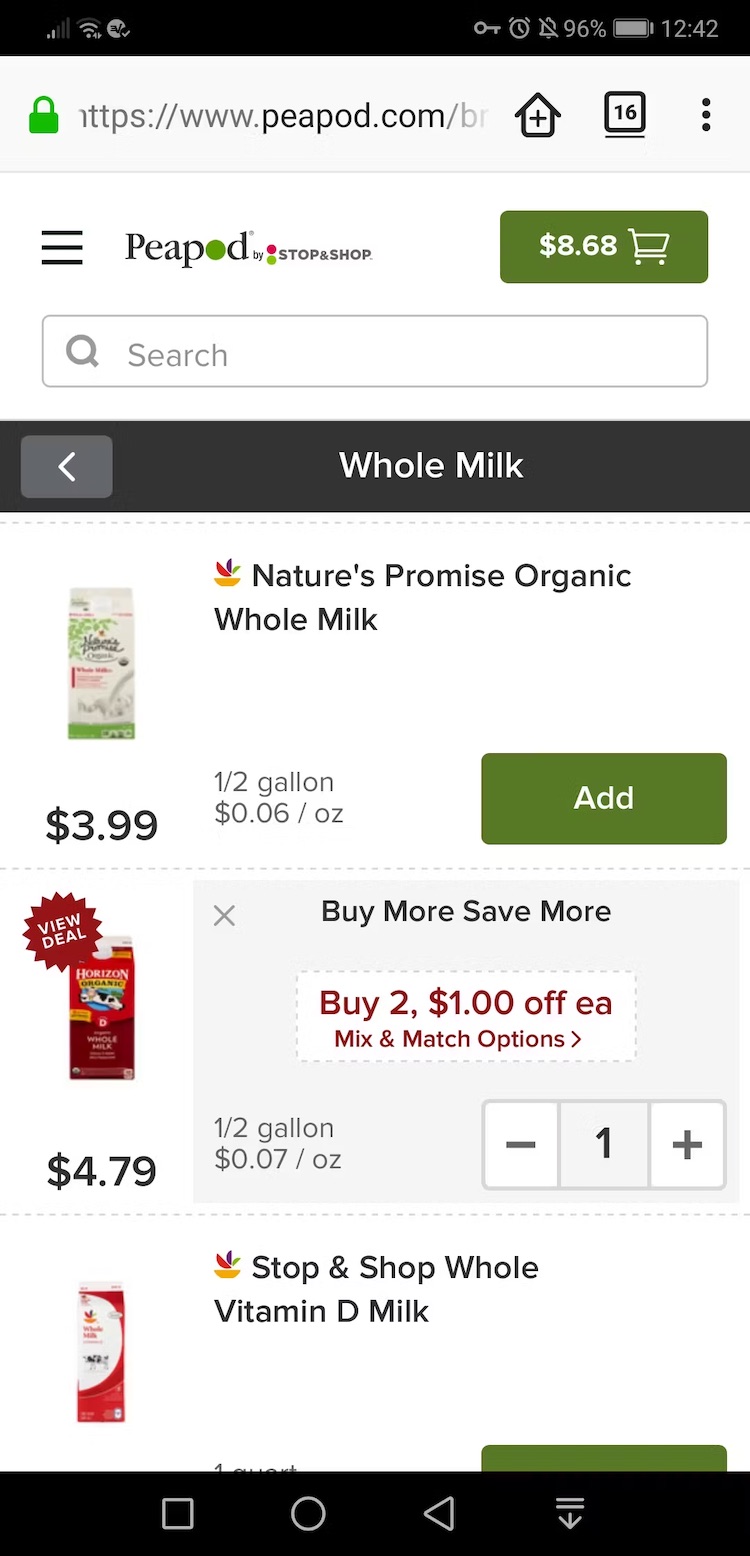
Task: Open the hamburger navigation menu
Action: click(62, 247)
